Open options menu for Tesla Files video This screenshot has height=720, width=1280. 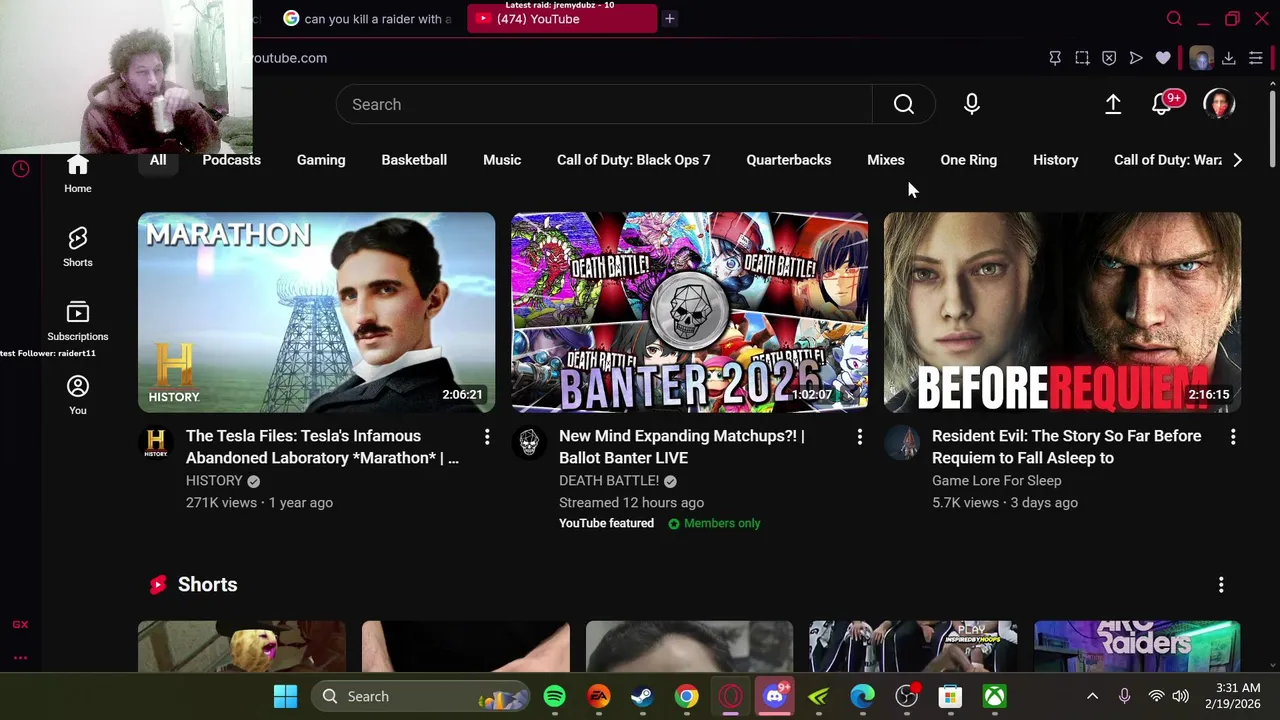coord(487,437)
